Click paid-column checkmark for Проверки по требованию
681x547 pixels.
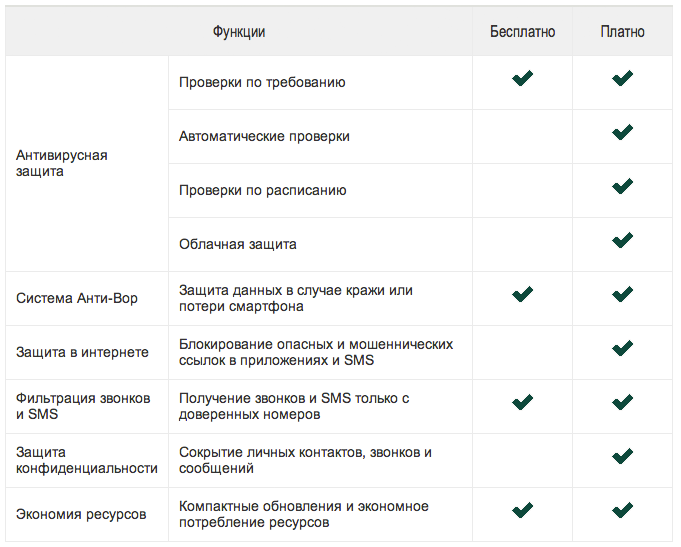pyautogui.click(x=622, y=78)
